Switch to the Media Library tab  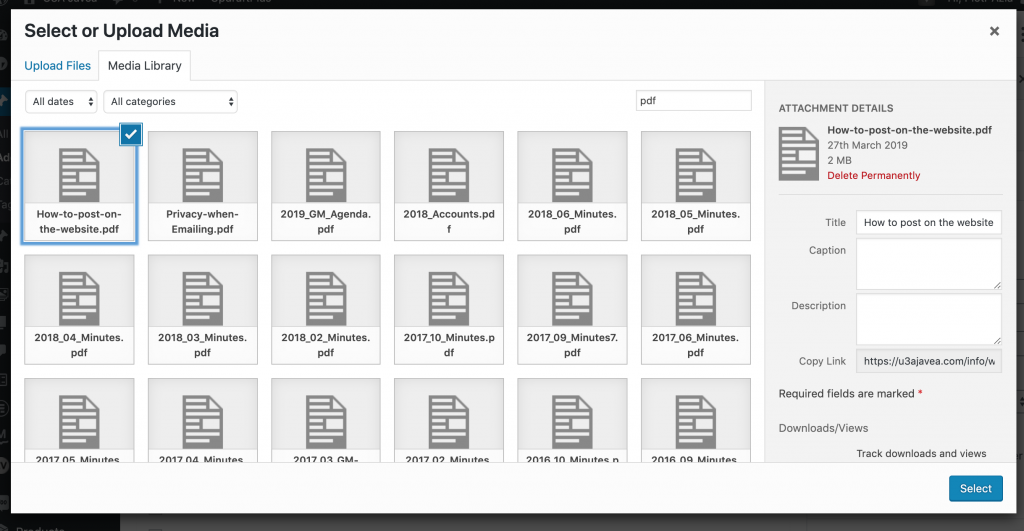(144, 65)
